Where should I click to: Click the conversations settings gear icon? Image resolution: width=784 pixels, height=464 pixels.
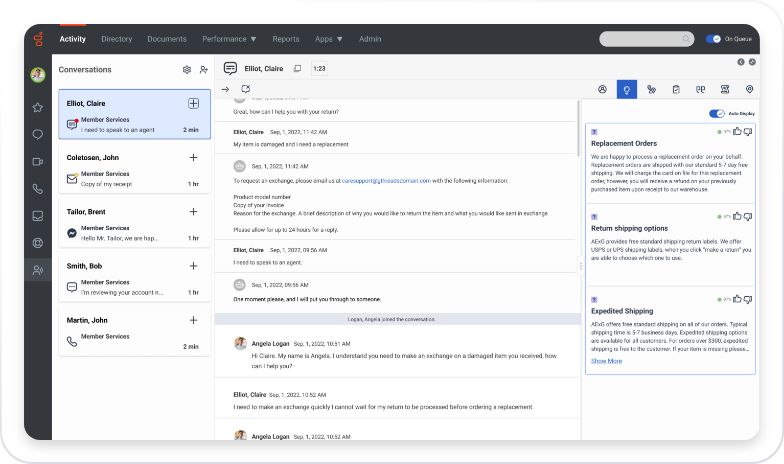click(x=187, y=70)
